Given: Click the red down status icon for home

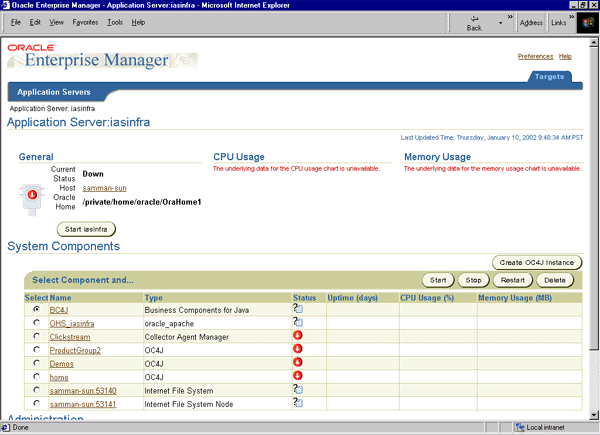Looking at the screenshot, I should coord(297,375).
